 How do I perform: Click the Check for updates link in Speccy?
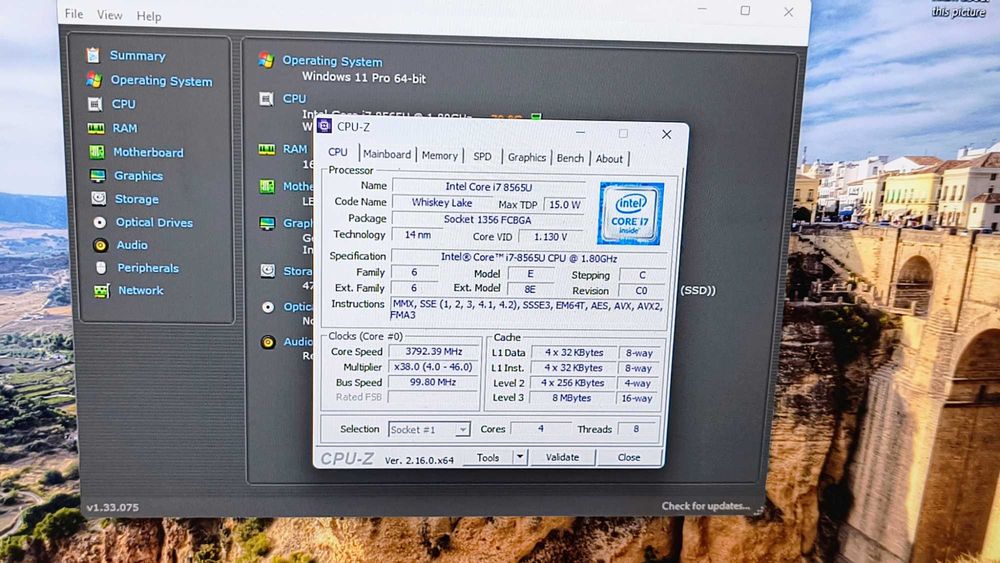(705, 506)
